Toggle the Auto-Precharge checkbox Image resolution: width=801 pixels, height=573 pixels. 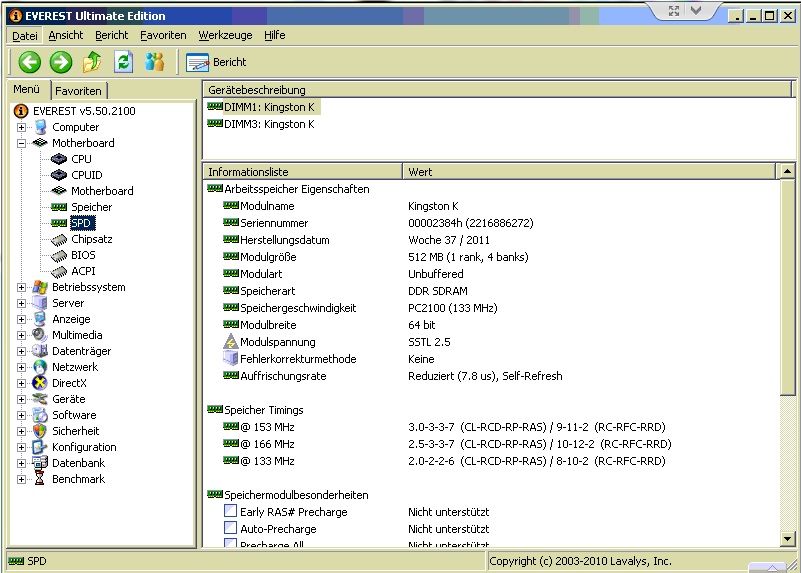(x=230, y=528)
